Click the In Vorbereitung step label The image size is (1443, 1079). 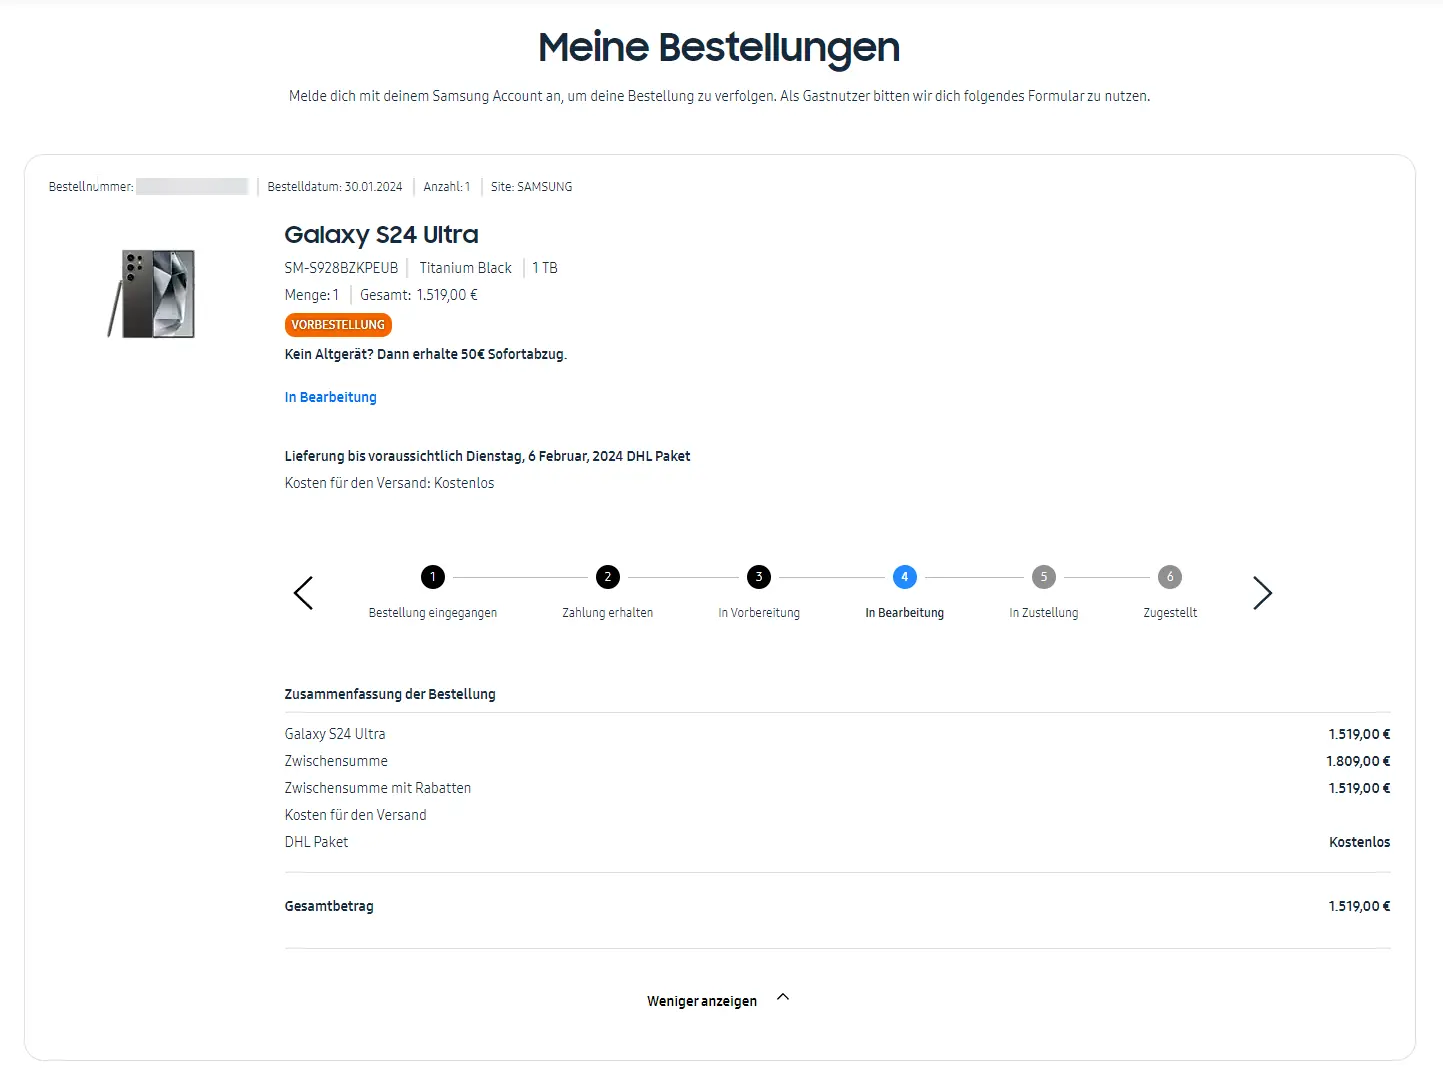coord(759,613)
